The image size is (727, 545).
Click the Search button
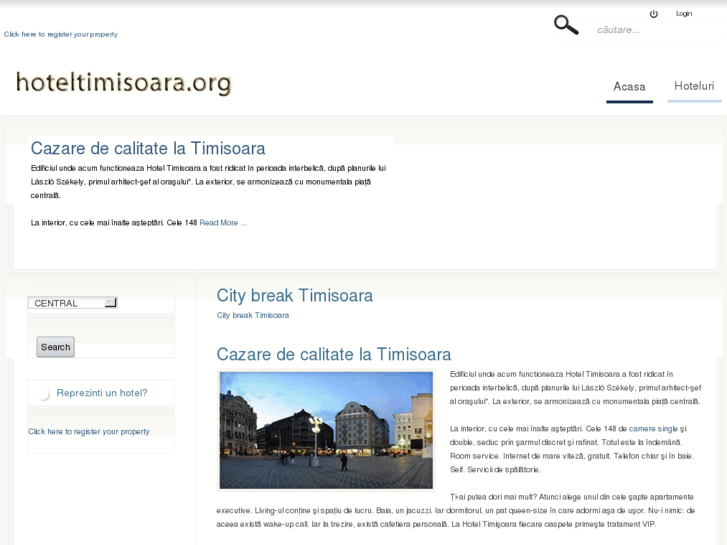56,347
